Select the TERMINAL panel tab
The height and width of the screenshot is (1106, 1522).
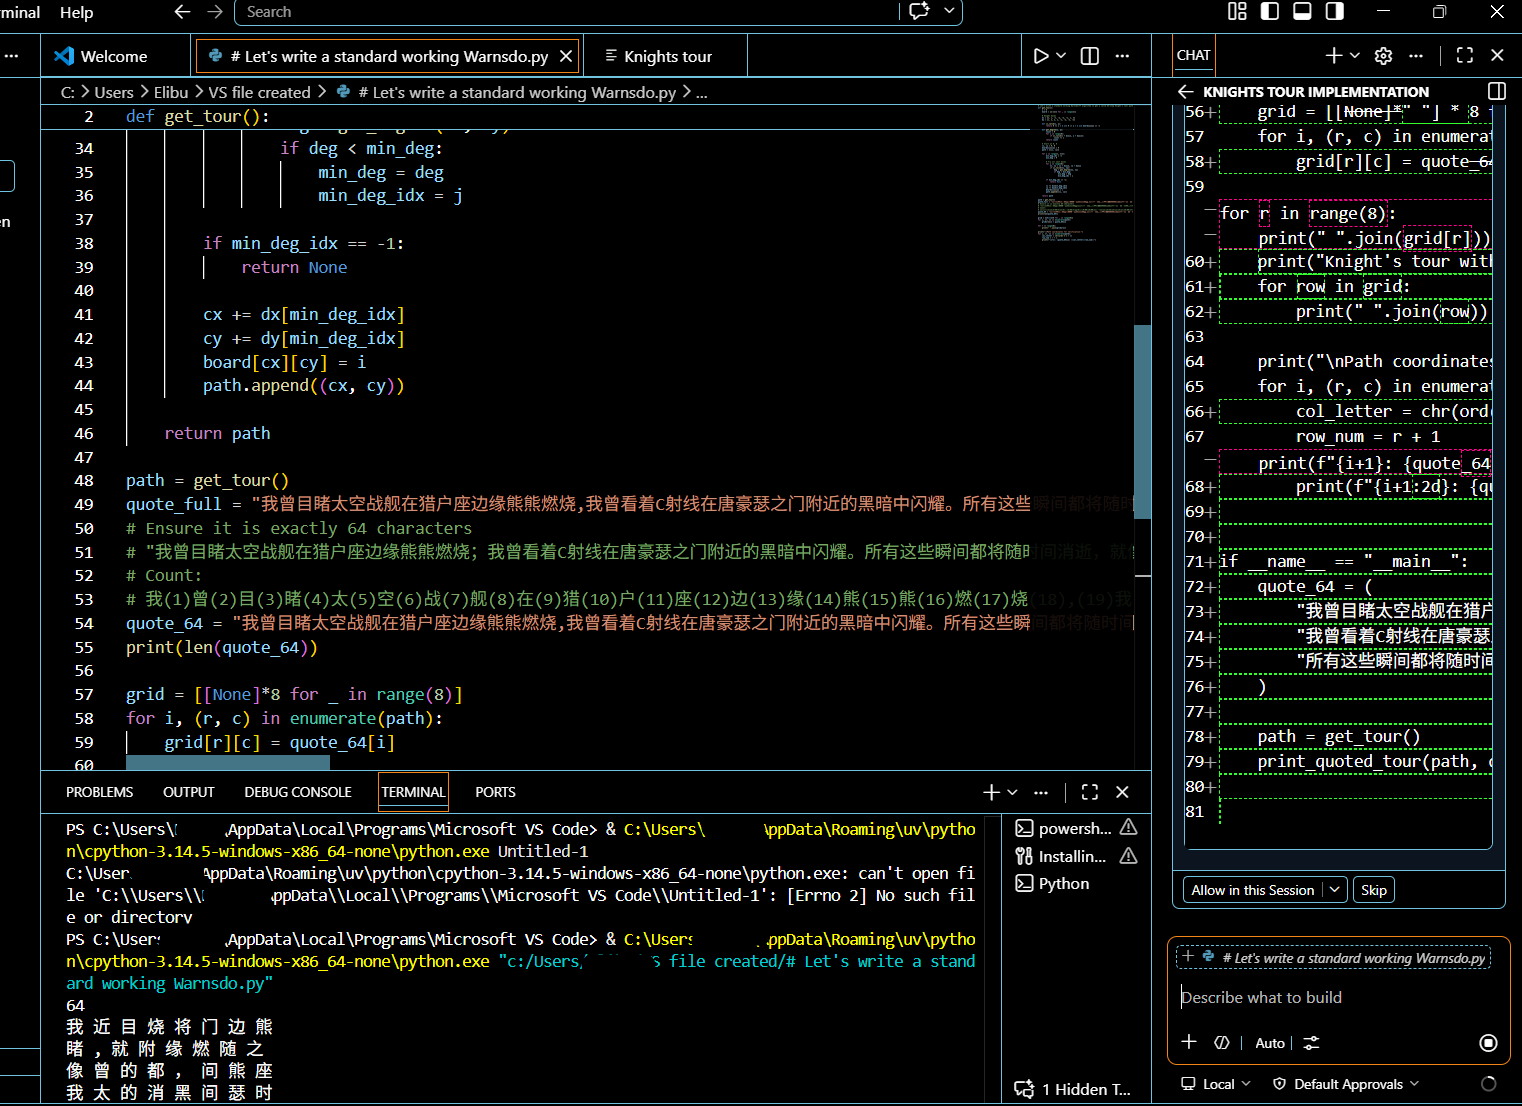click(413, 792)
